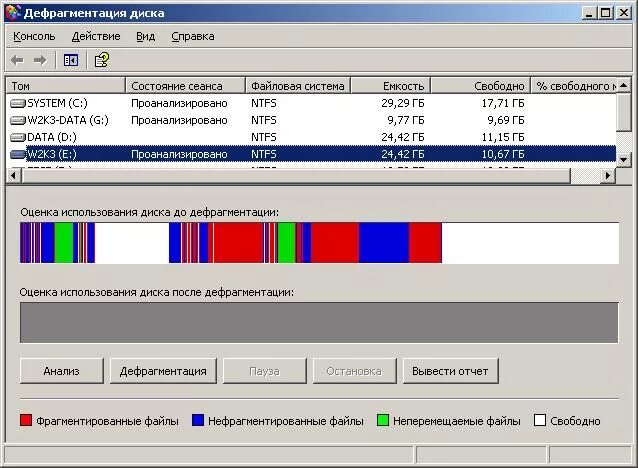This screenshot has height=468, width=638.
Task: Click the Disk Defragmenter title bar icon
Action: 13,13
